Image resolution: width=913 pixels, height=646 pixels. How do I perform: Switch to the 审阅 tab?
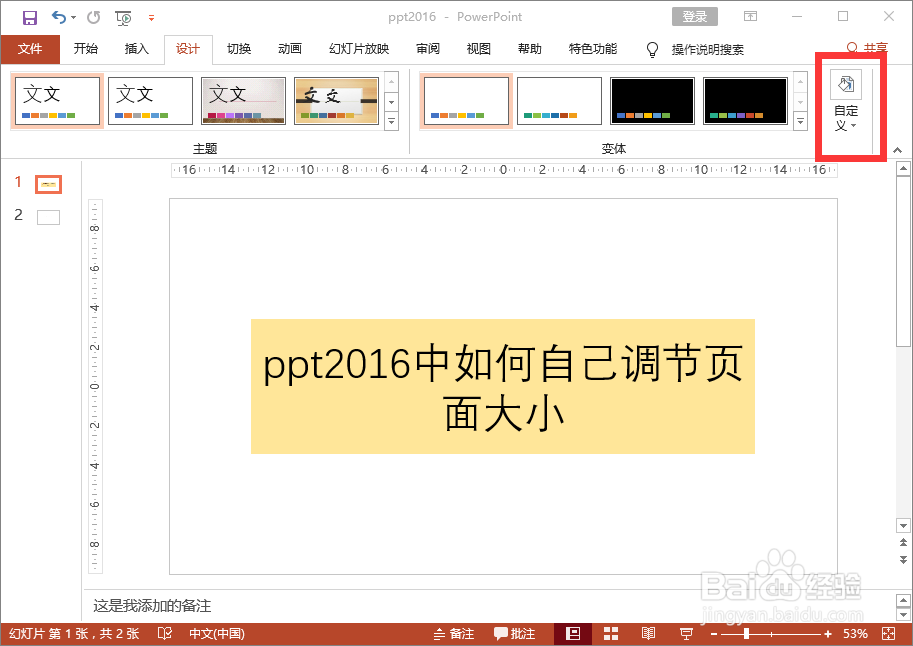click(x=428, y=49)
